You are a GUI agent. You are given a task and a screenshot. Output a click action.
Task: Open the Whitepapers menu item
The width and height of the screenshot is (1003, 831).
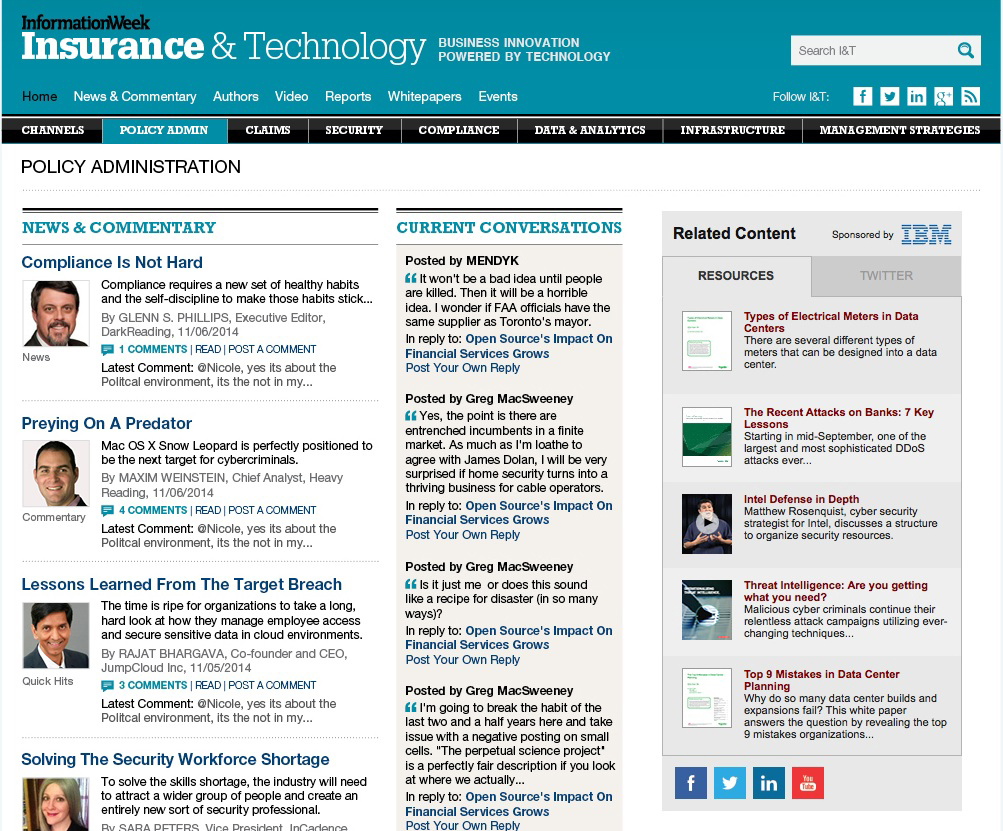point(424,96)
